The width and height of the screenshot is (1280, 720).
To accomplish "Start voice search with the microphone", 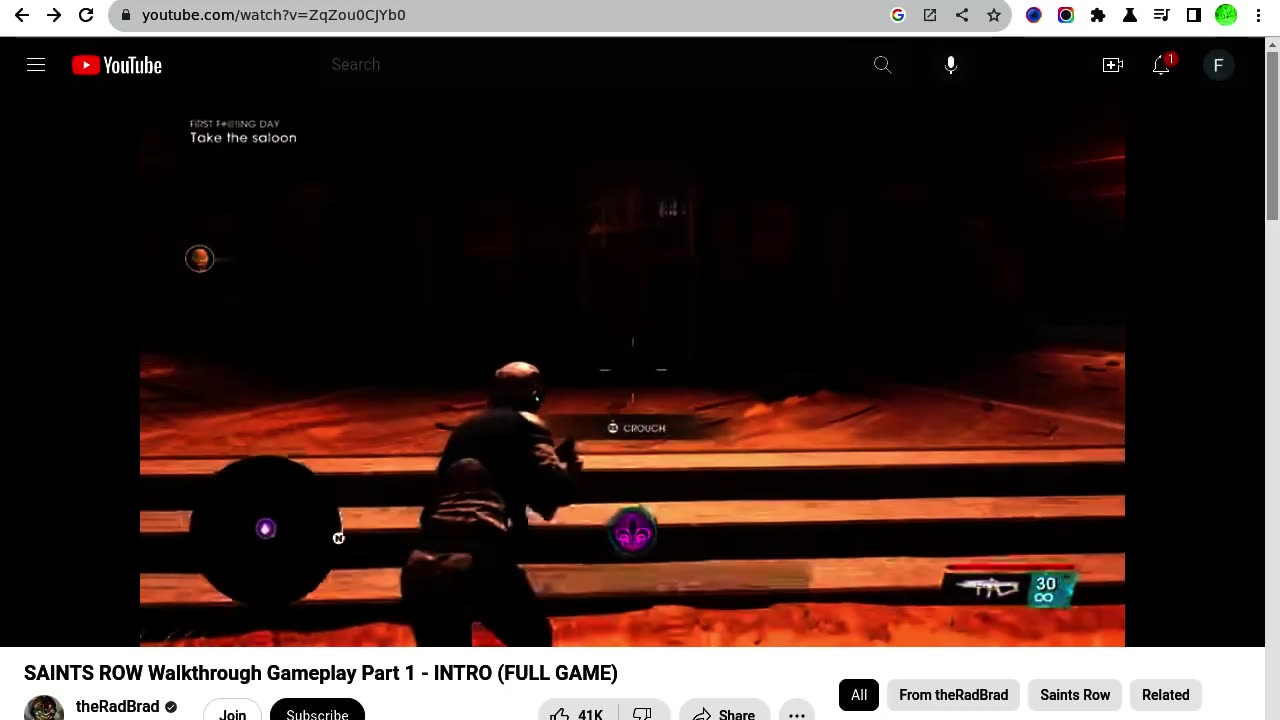I will (951, 65).
